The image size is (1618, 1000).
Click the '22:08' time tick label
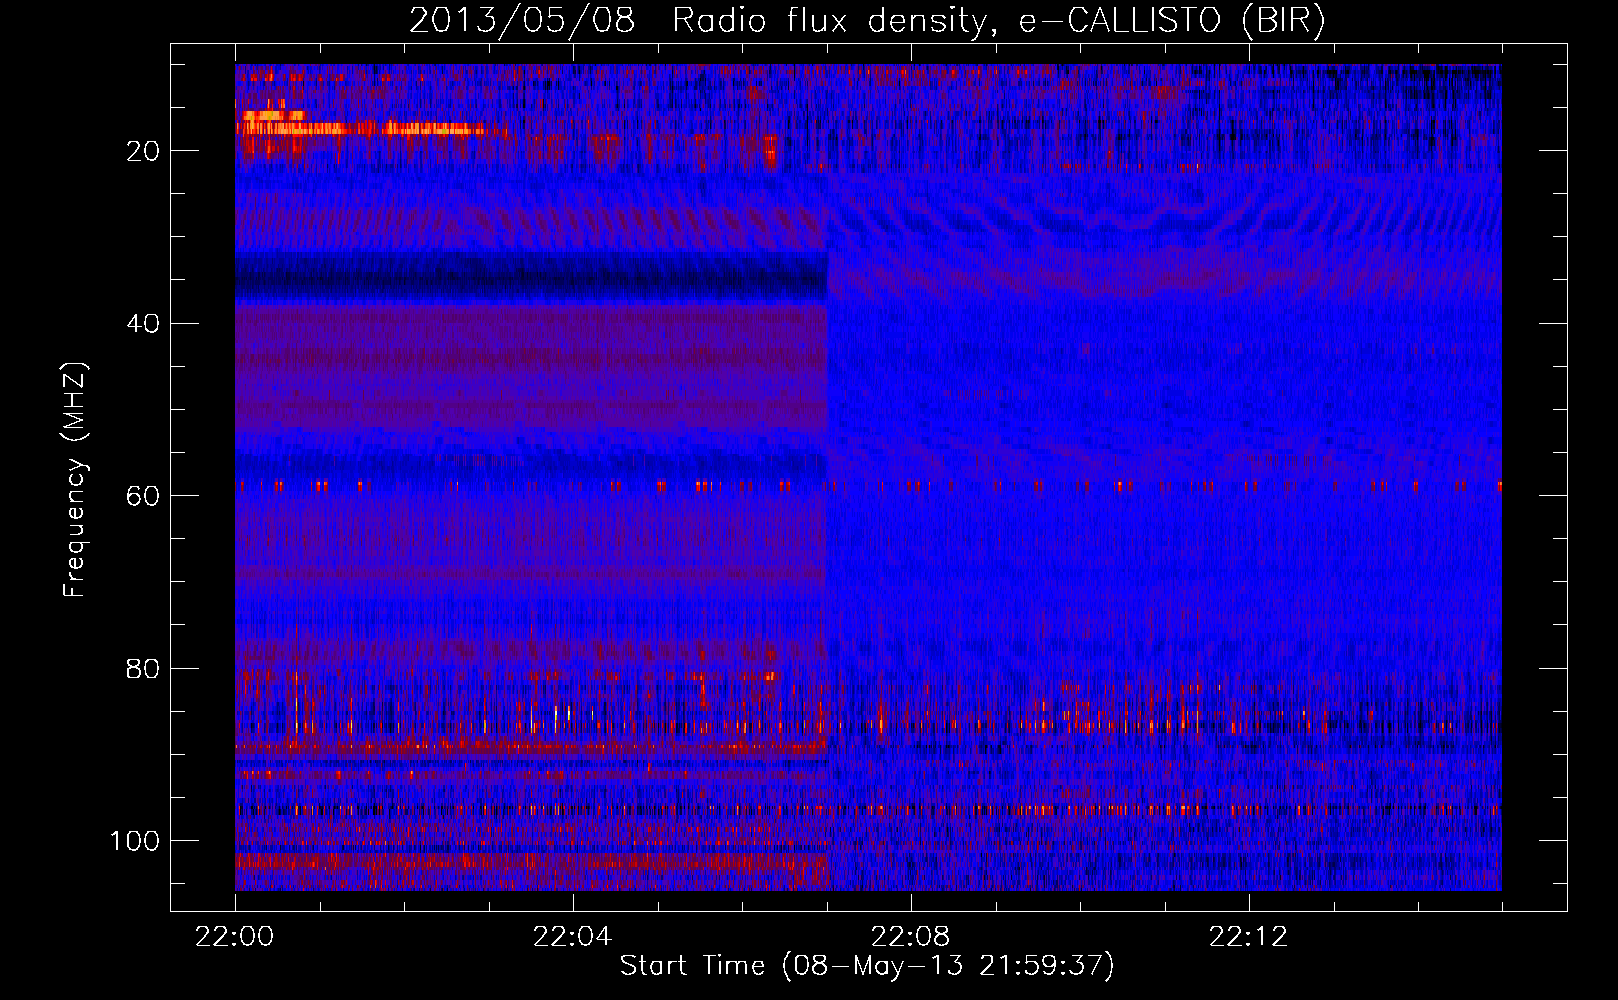(910, 937)
